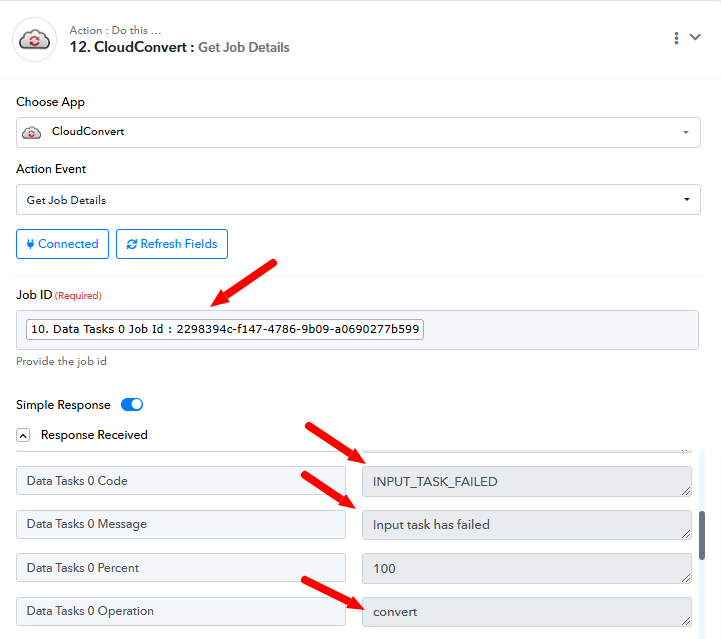Collapse the Response Received section
Image resolution: width=721 pixels, height=639 pixels.
[x=23, y=435]
